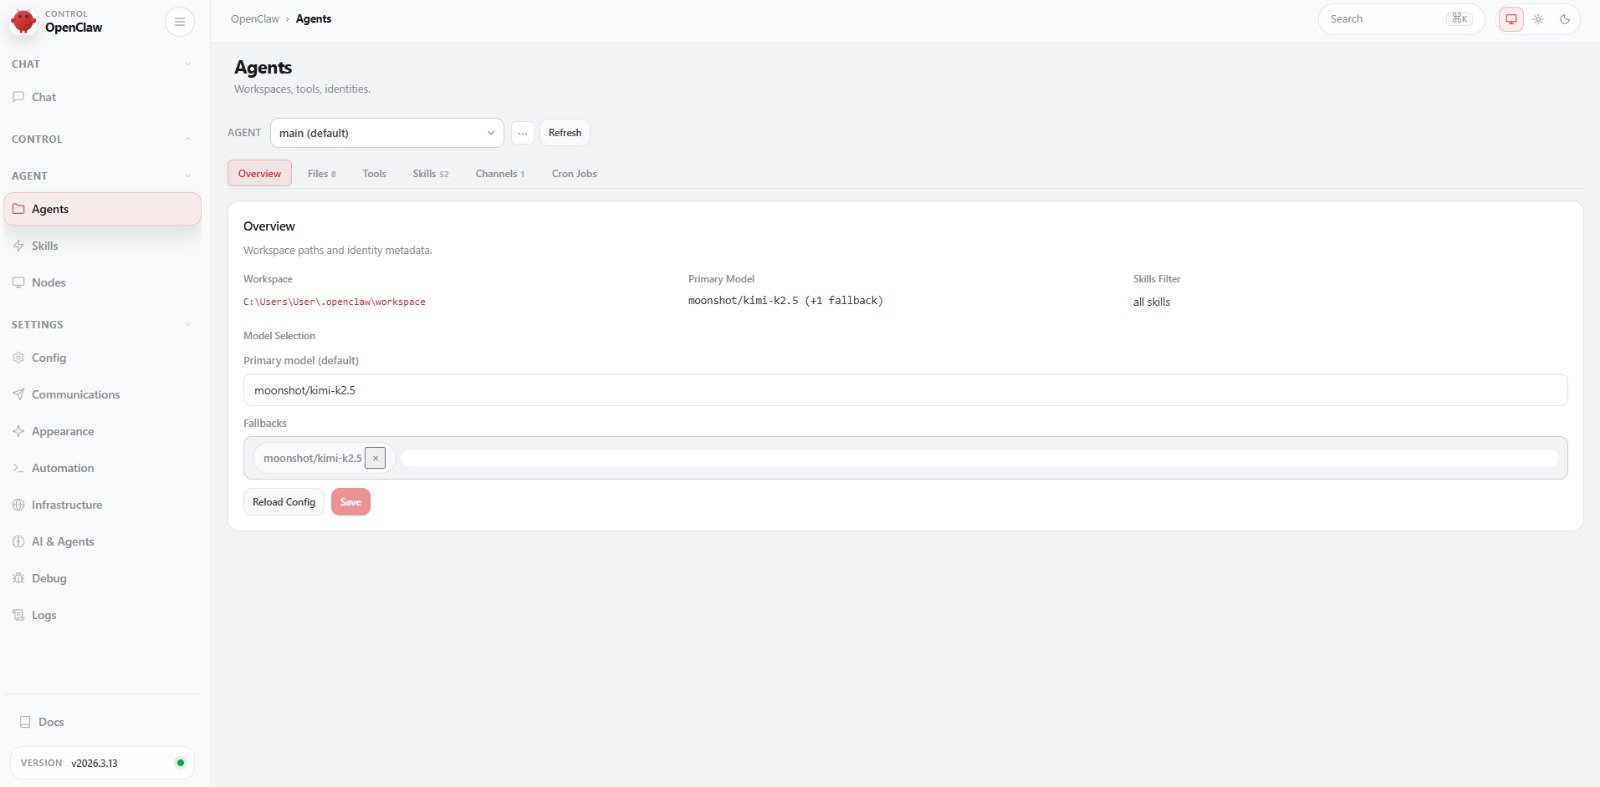The image size is (1600, 787).
Task: Open the Chat page from sidebar
Action: [x=102, y=97]
